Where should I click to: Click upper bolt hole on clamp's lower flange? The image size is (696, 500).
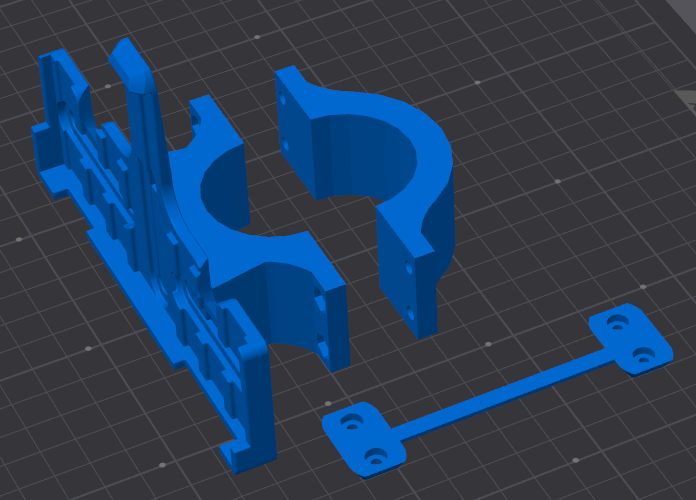pos(409,268)
